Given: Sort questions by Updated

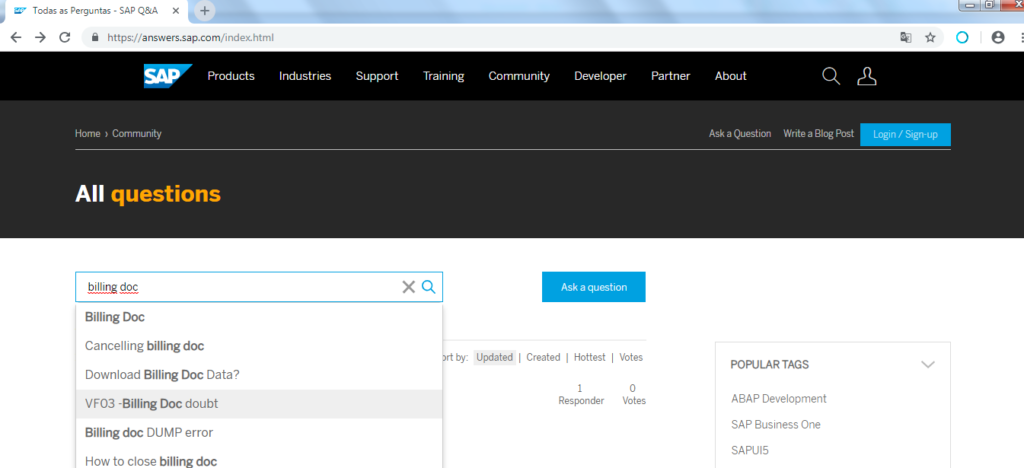Looking at the screenshot, I should [494, 357].
